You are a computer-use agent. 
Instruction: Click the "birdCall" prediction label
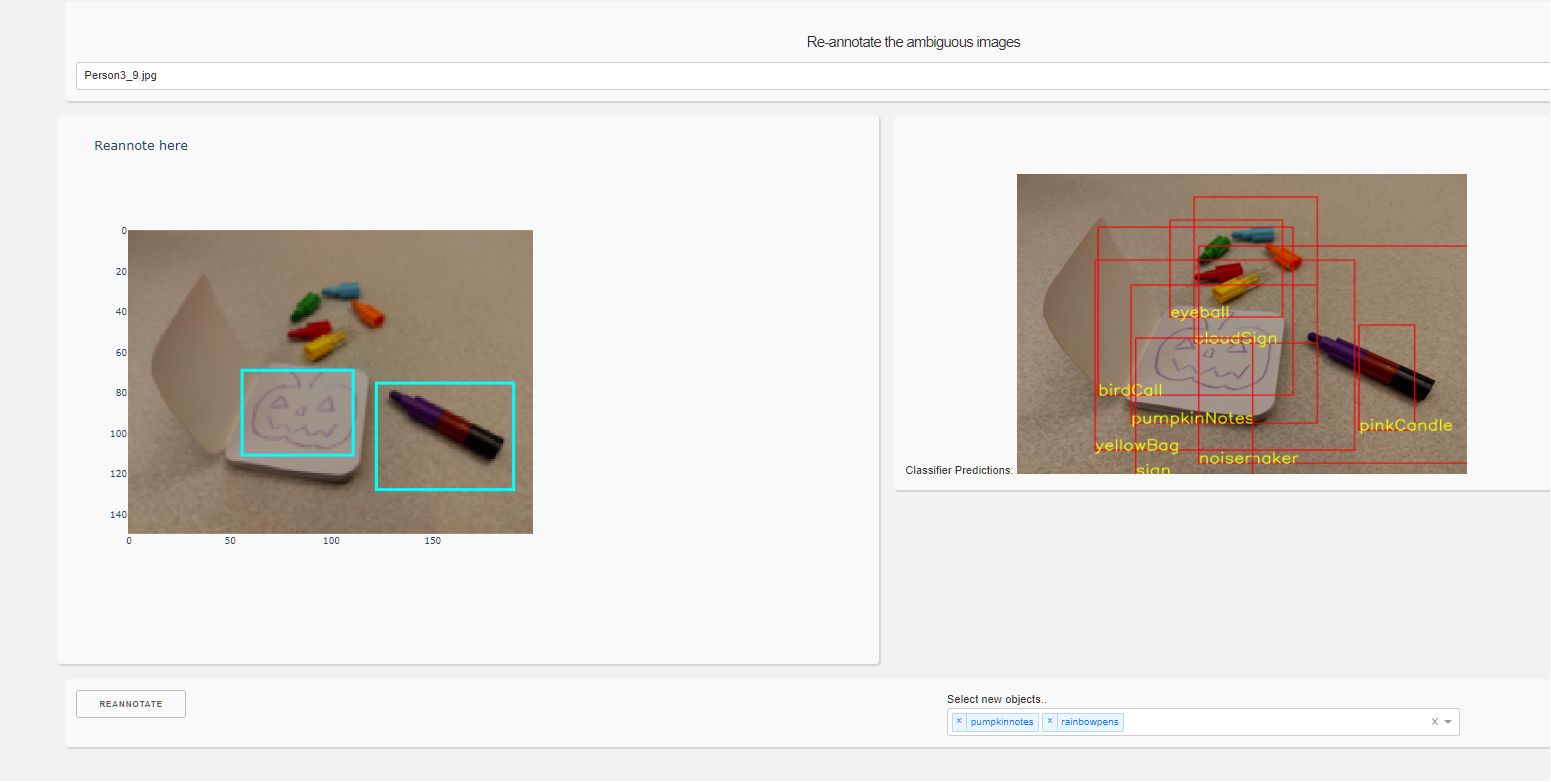click(x=1131, y=390)
